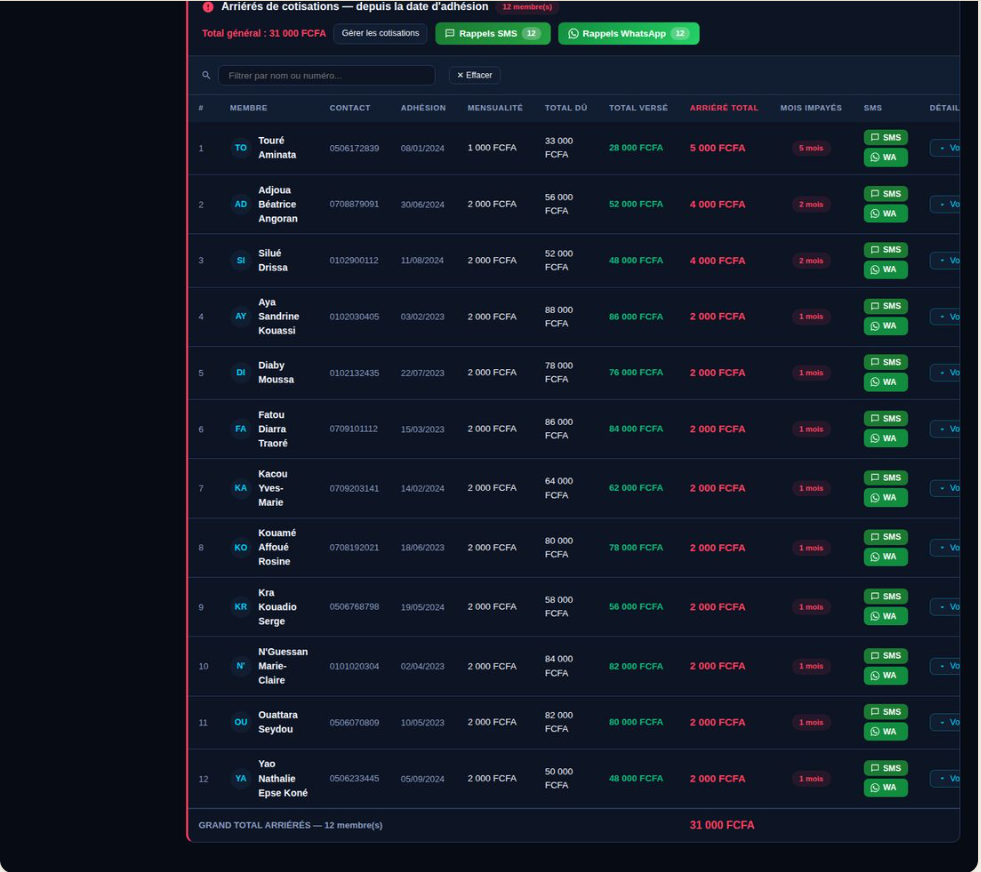Image resolution: width=981 pixels, height=872 pixels.
Task: Click the KO avatar for Kouamé Affoué
Action: click(x=241, y=548)
